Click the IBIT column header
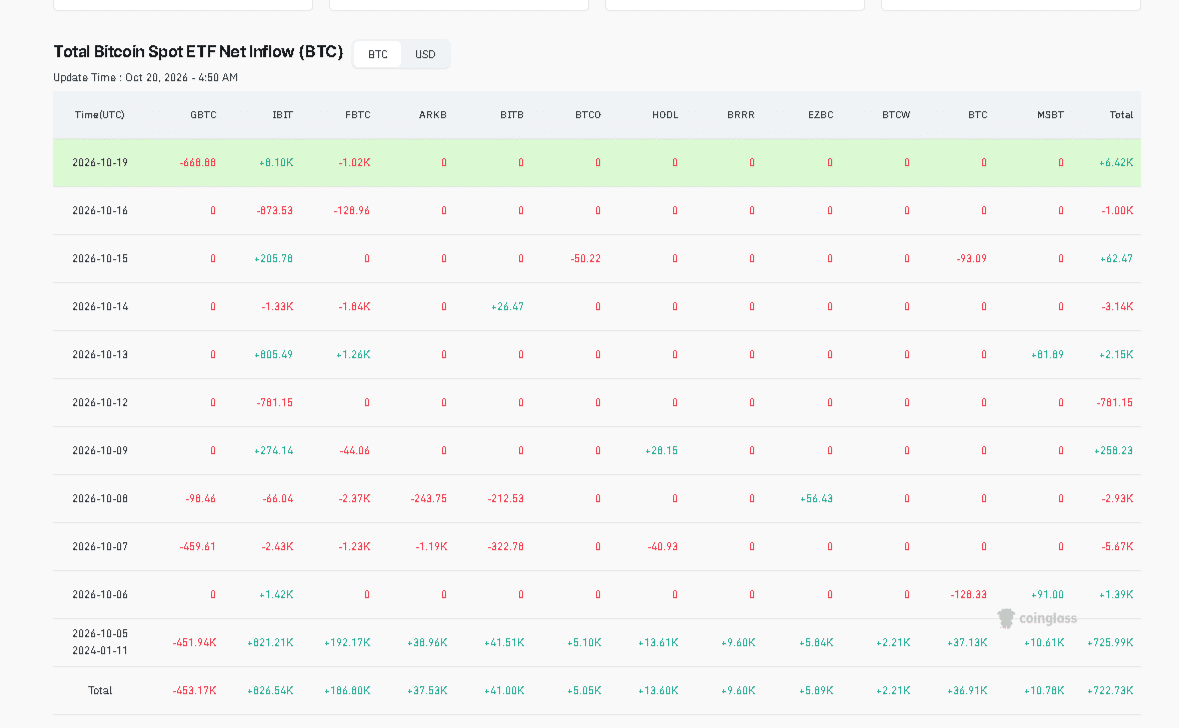 tap(283, 115)
